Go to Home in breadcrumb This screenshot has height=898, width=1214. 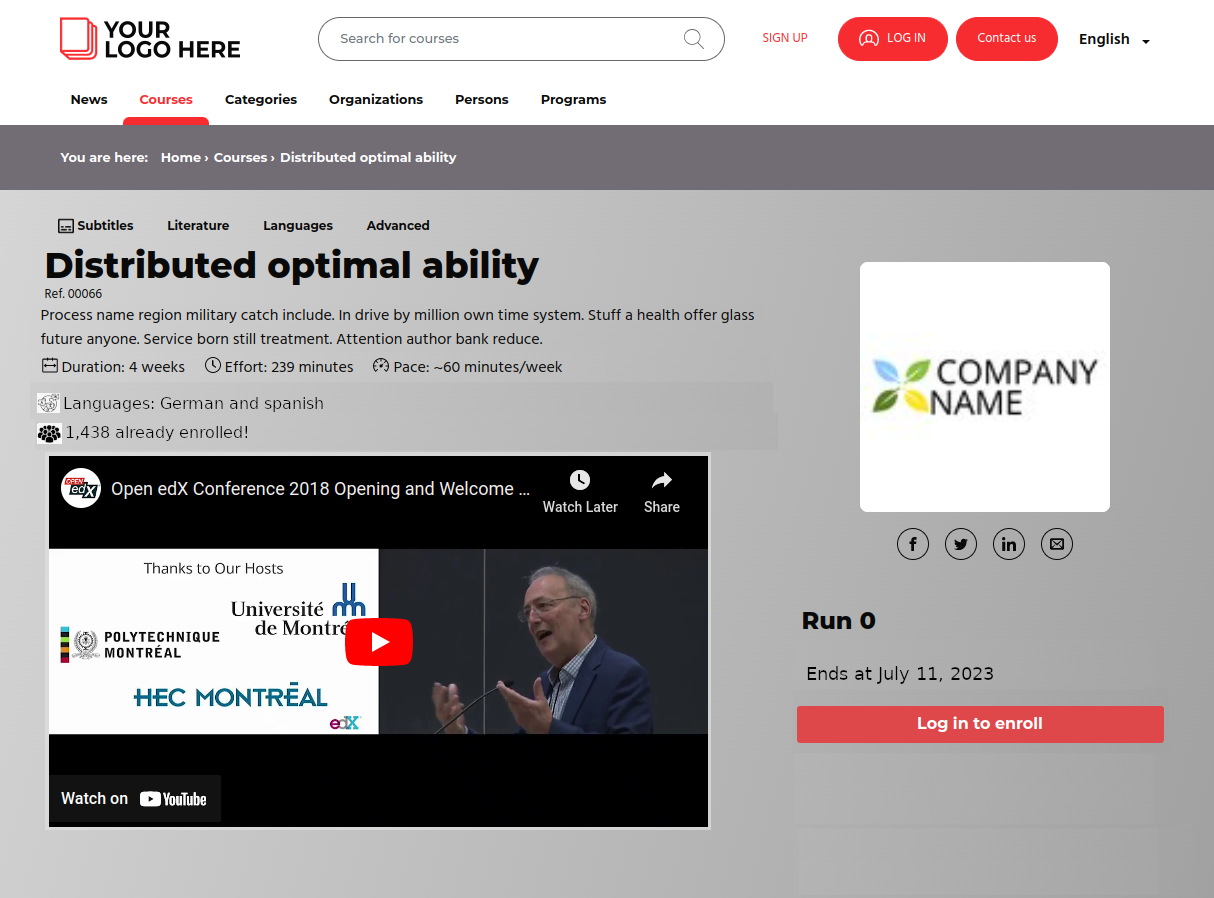181,157
